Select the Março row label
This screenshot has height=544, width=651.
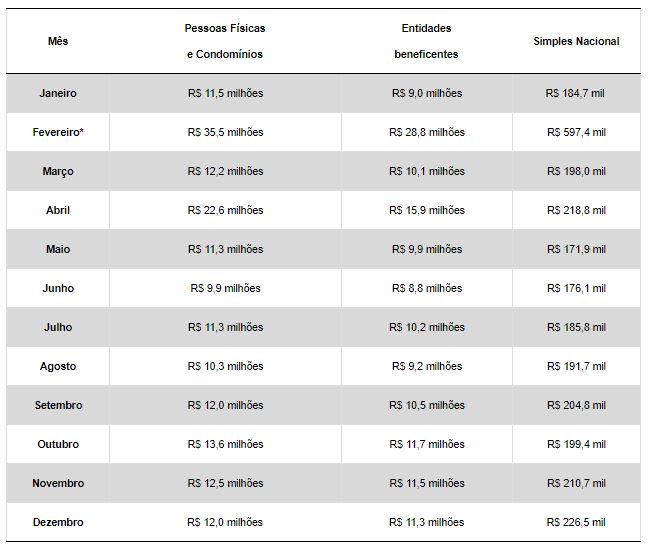tap(58, 171)
